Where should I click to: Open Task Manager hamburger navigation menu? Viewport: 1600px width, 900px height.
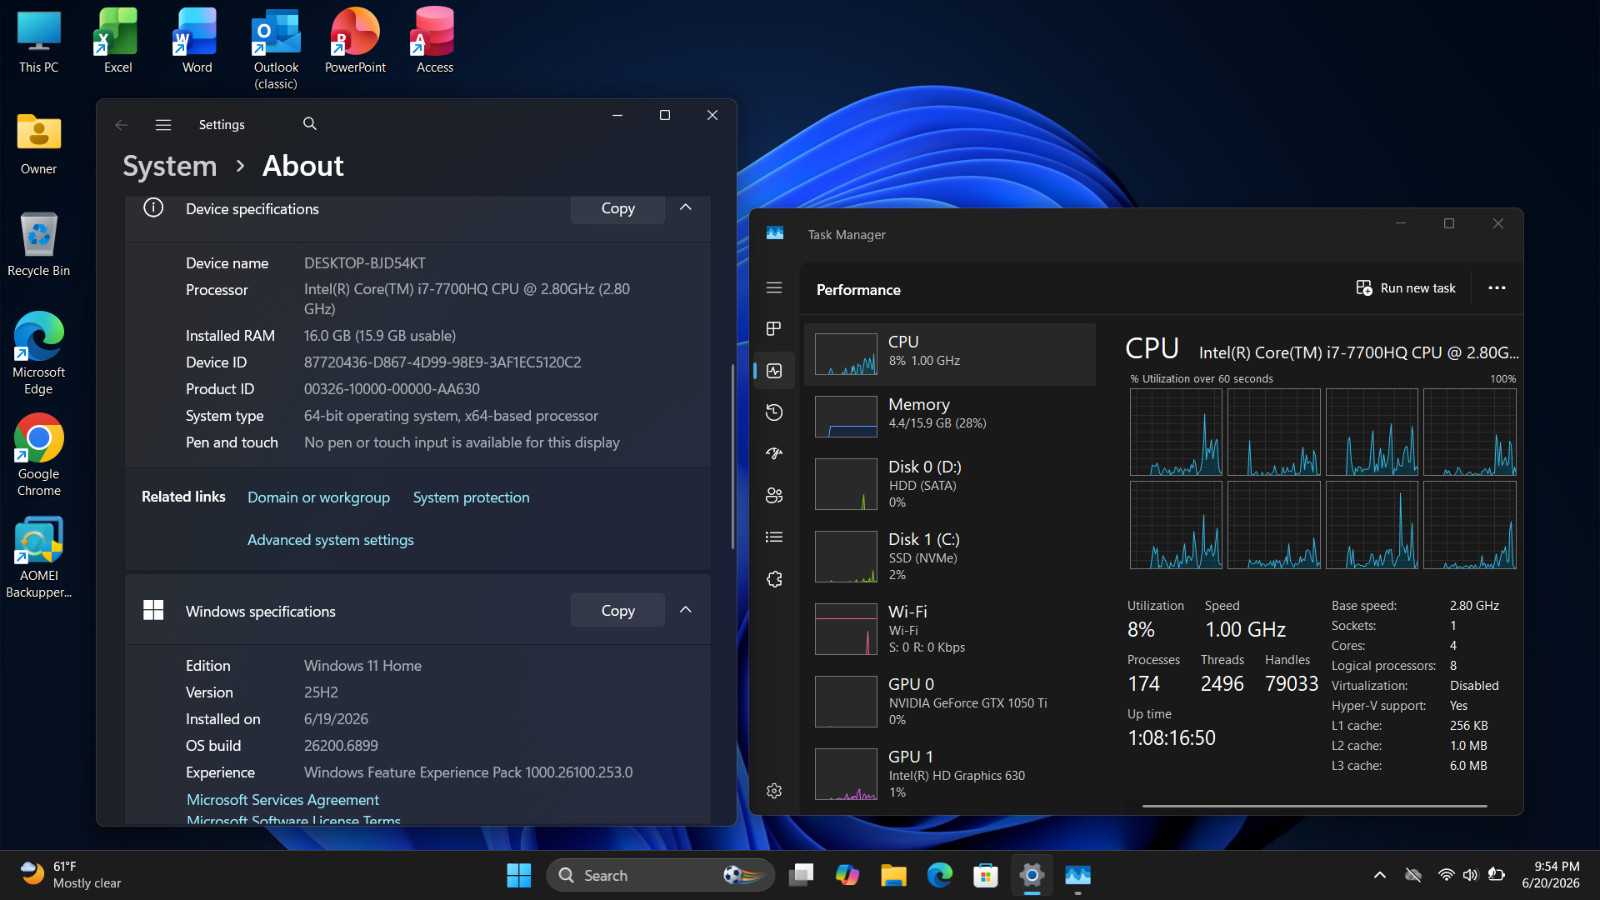tap(774, 288)
